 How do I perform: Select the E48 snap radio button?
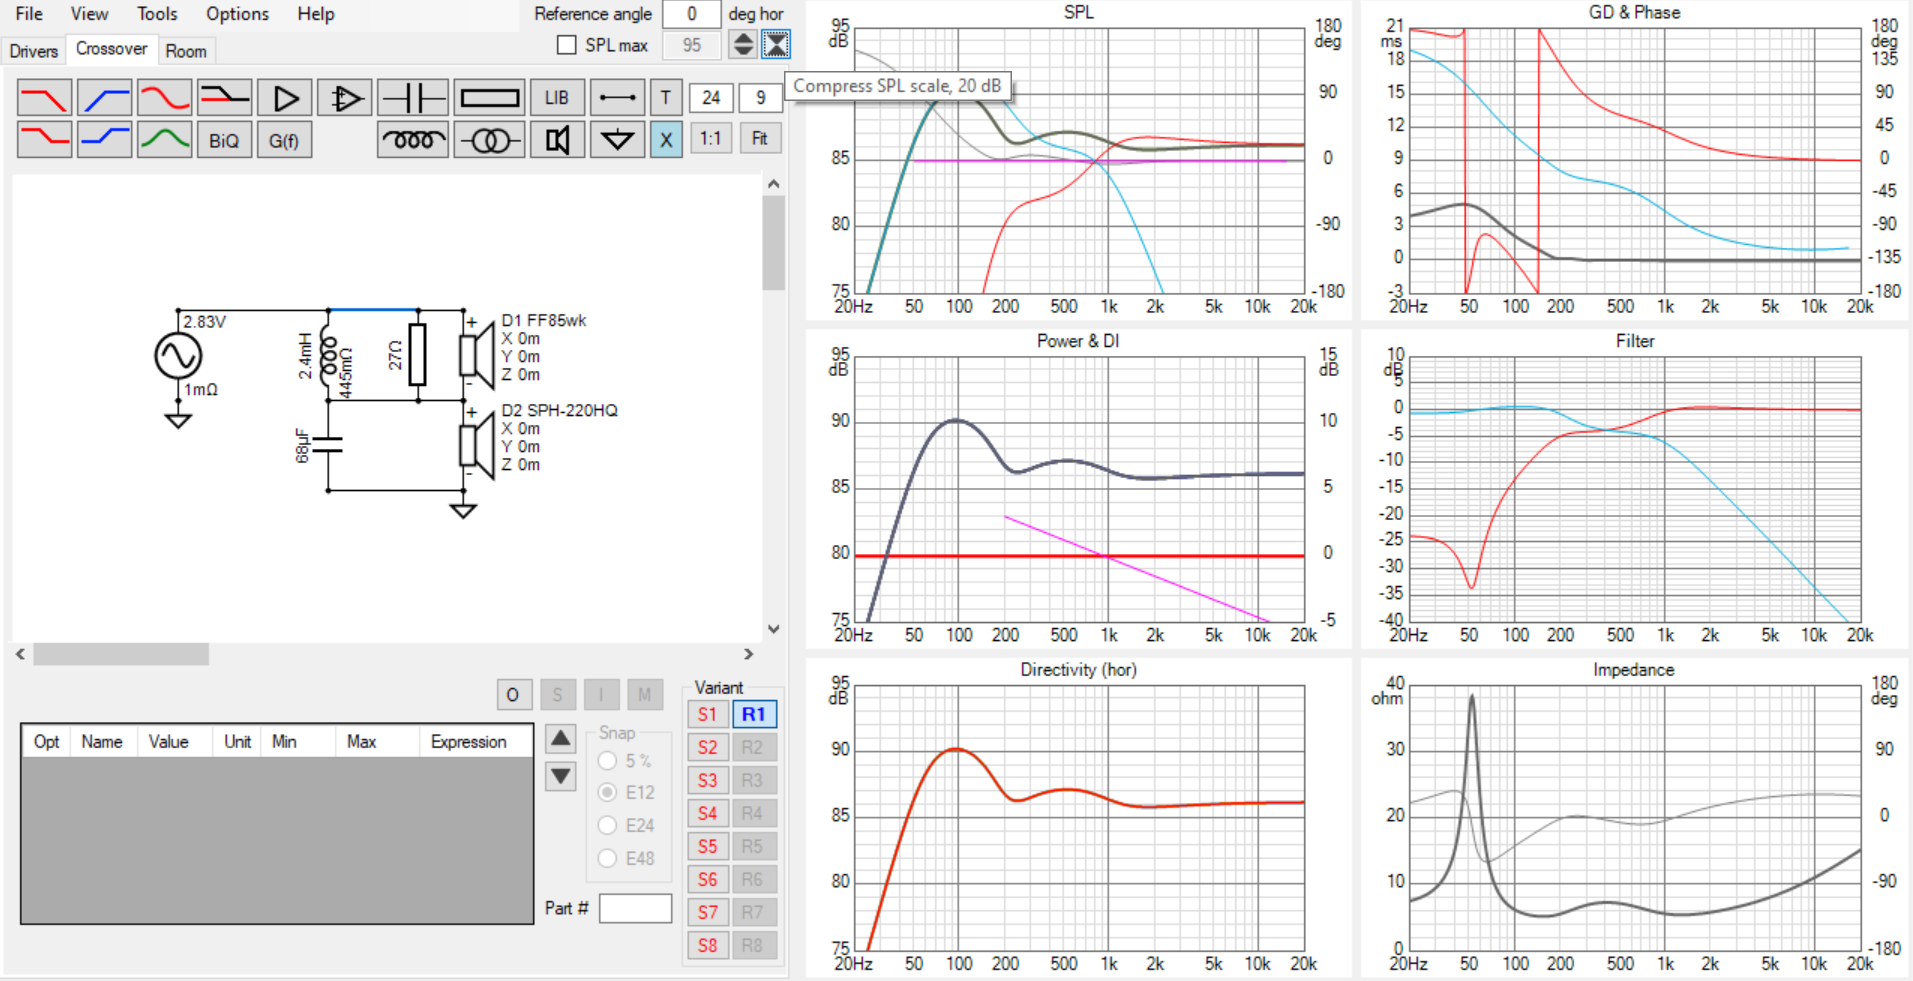click(x=607, y=858)
